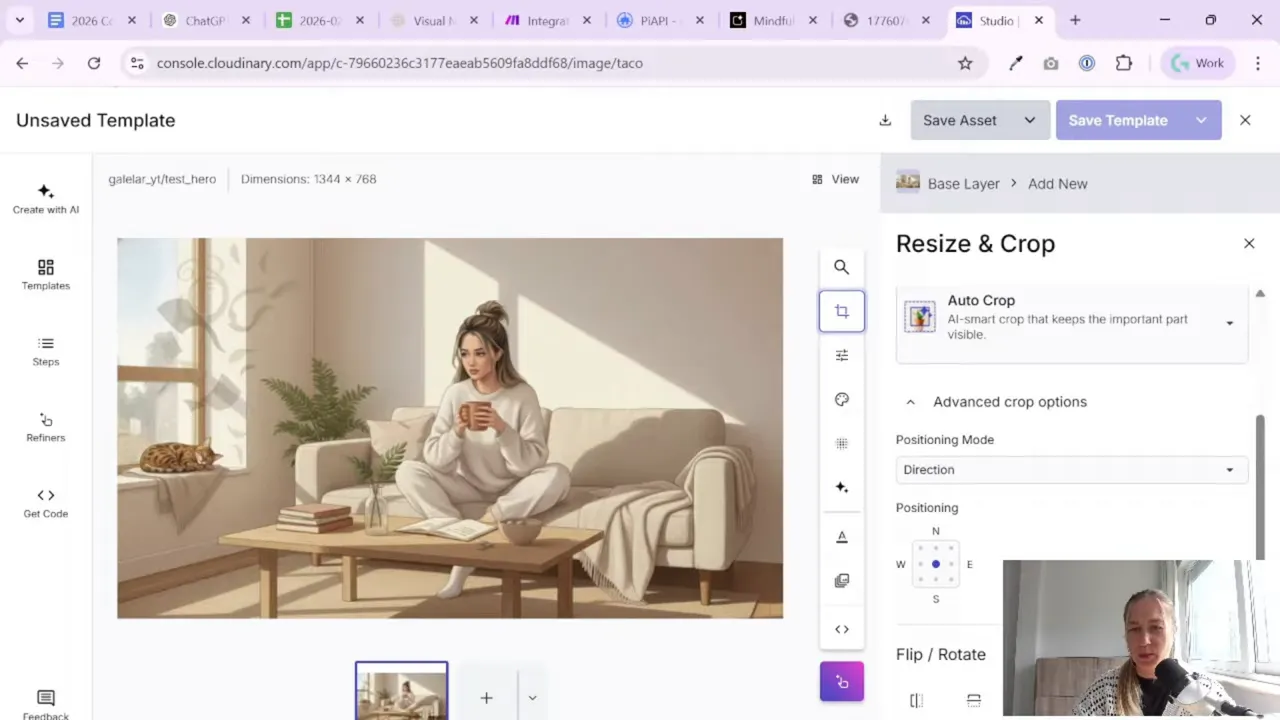Screen dimensions: 1280x720
Task: Add a new image with plus button
Action: [486, 698]
